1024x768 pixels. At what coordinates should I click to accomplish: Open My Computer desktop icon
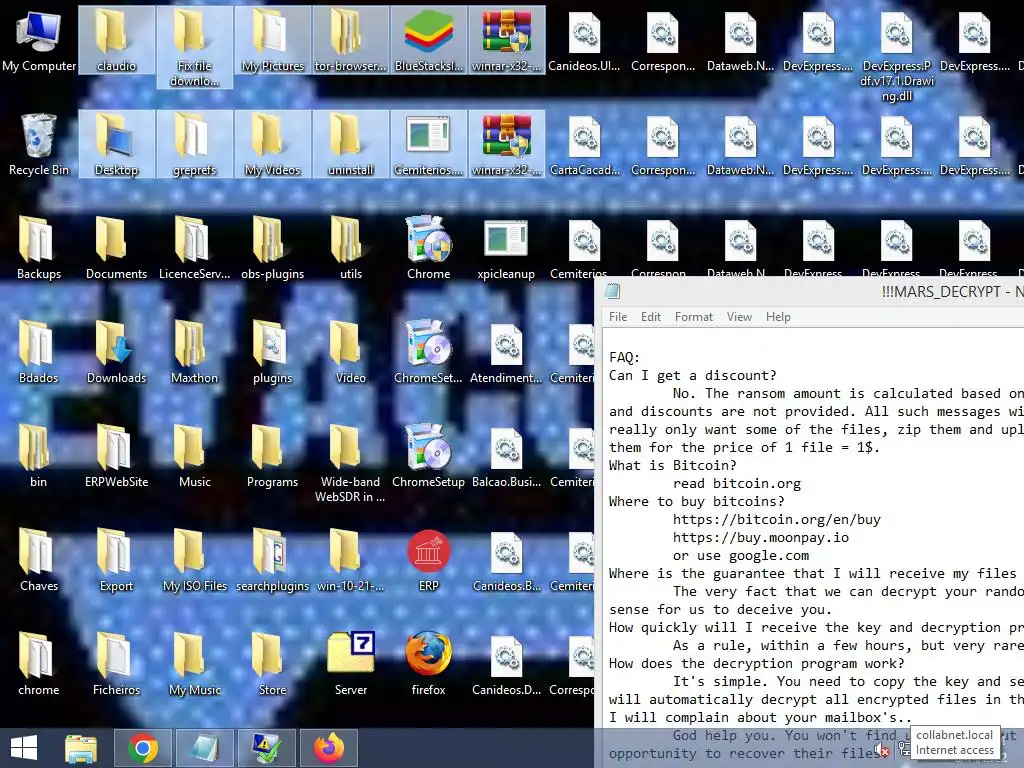(39, 40)
